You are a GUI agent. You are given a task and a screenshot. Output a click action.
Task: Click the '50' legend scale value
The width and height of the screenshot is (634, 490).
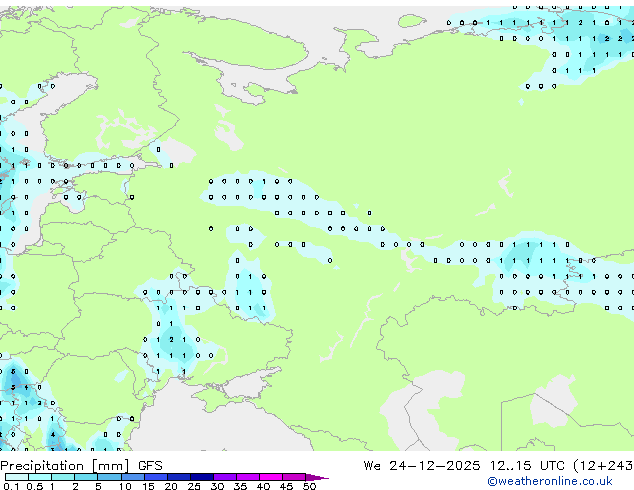pos(309,486)
